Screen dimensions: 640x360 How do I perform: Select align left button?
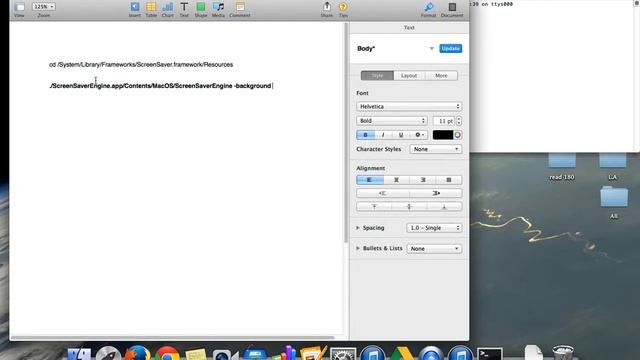coord(370,180)
